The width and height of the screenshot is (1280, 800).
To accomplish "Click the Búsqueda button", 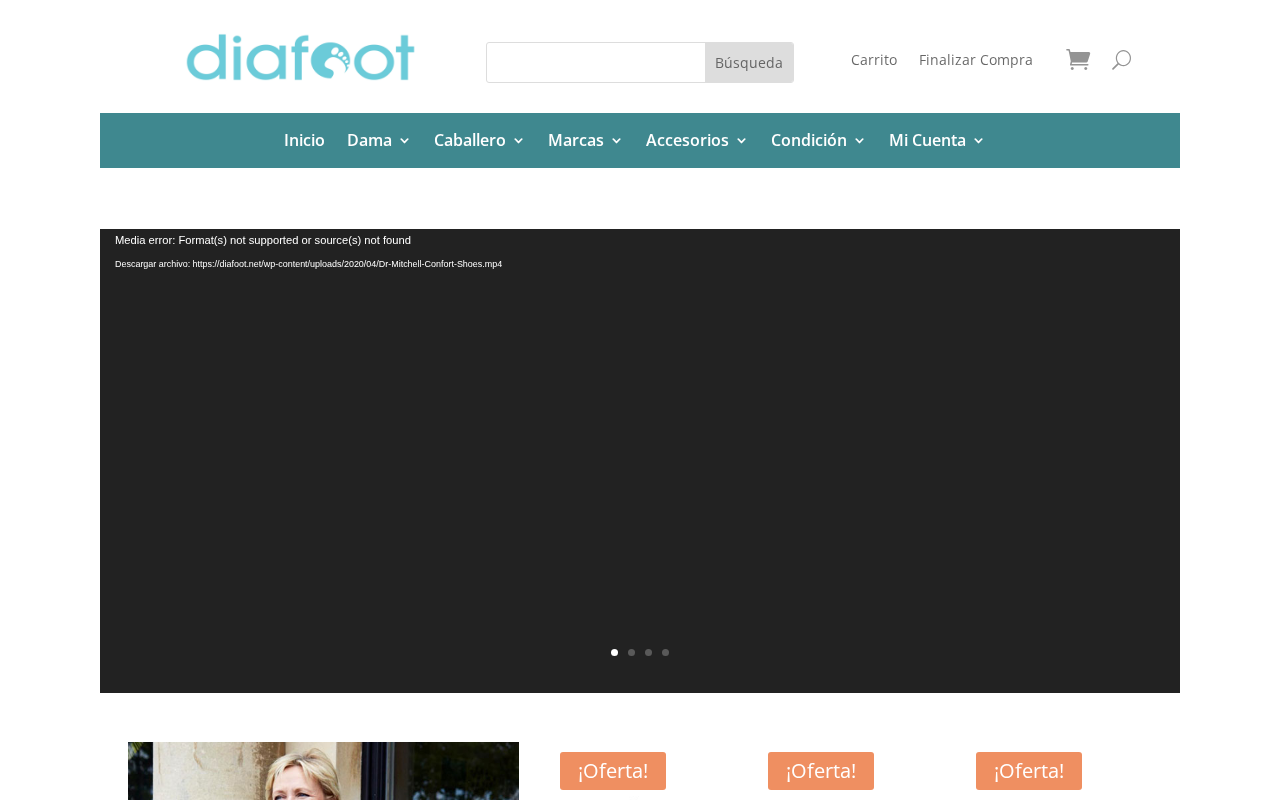I will [749, 62].
